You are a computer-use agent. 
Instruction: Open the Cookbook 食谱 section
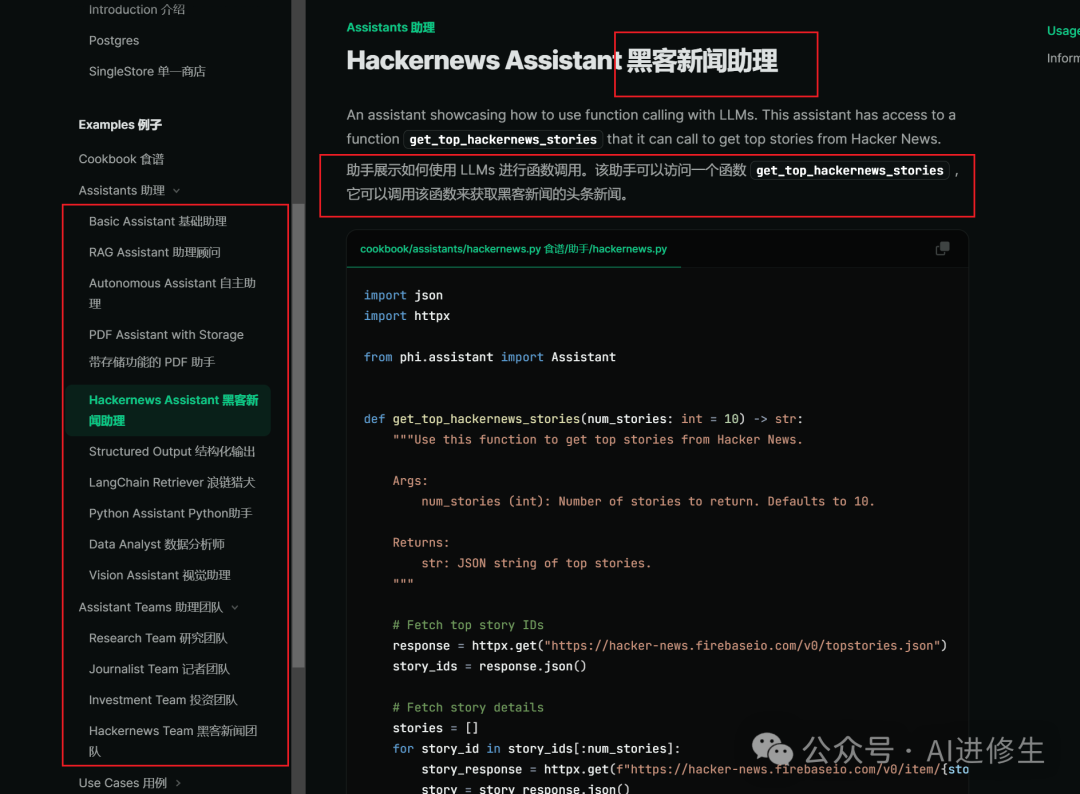(x=121, y=159)
